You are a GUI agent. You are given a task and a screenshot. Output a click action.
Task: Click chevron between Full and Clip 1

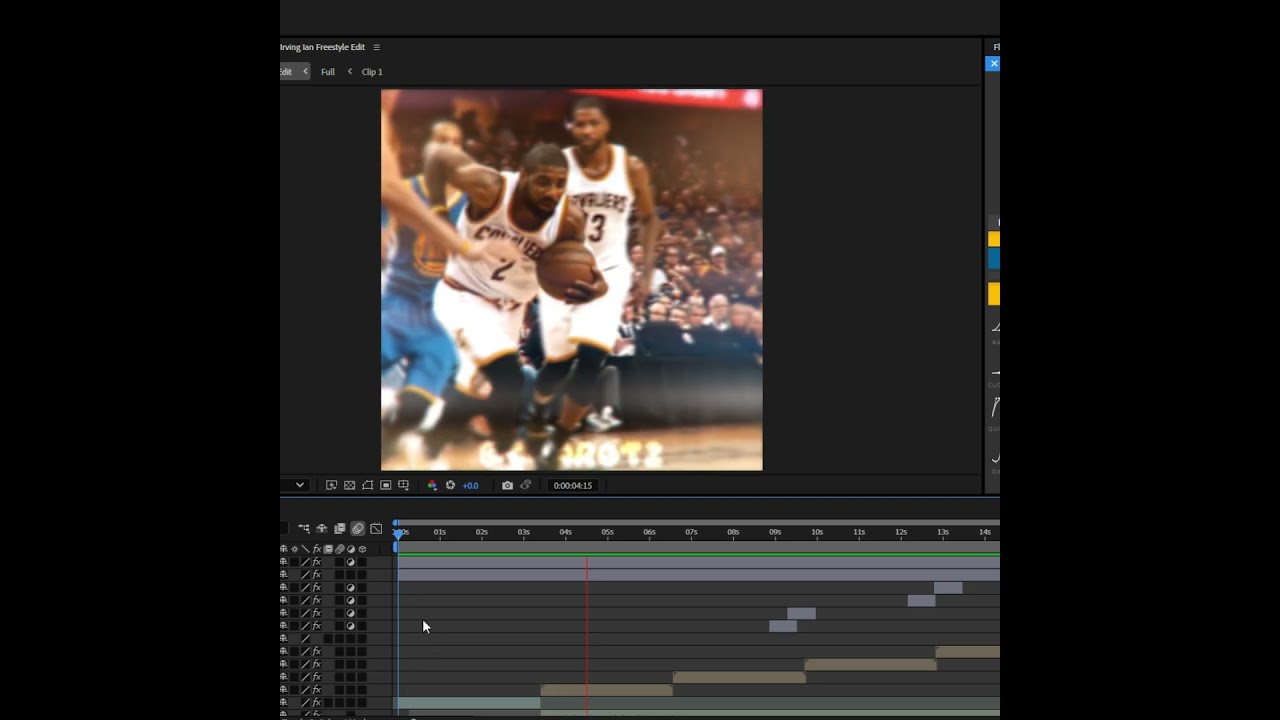349,72
